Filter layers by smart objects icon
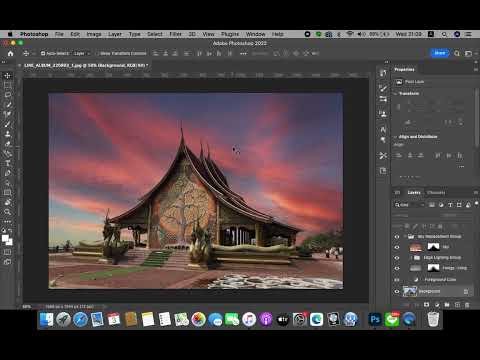Viewport: 480px width, 360px height. pos(468,205)
